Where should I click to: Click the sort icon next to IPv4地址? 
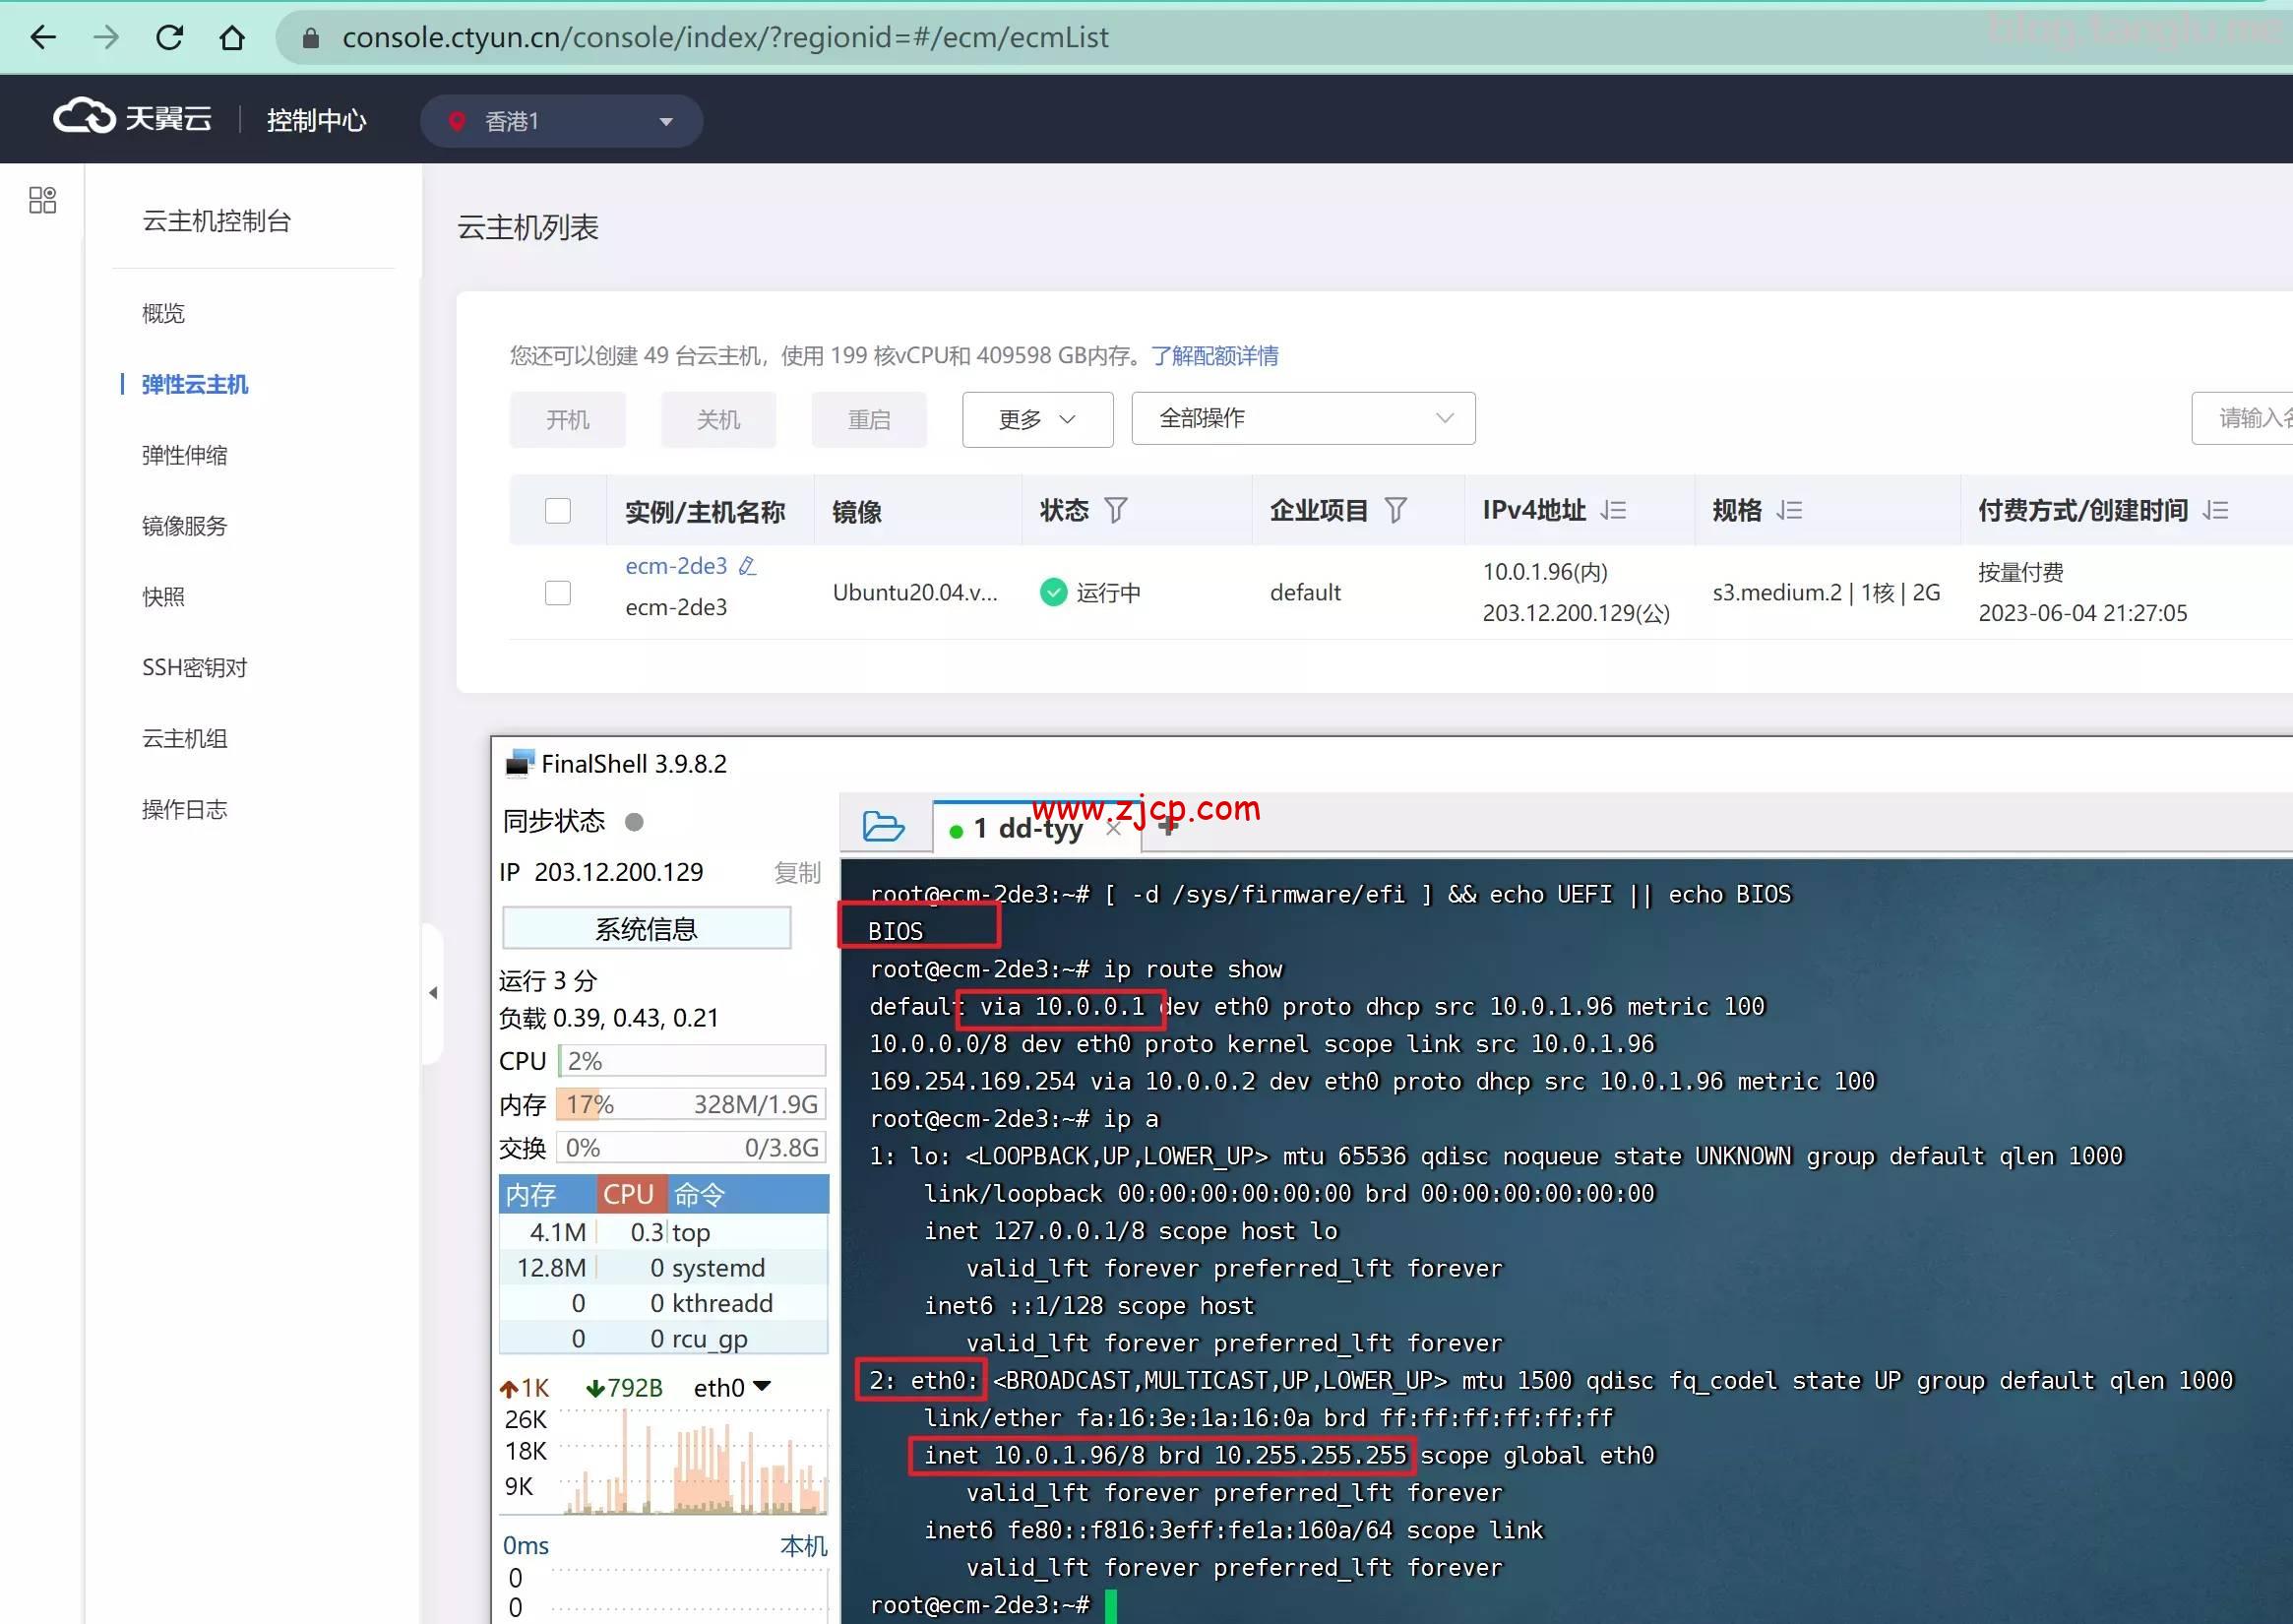tap(1614, 510)
